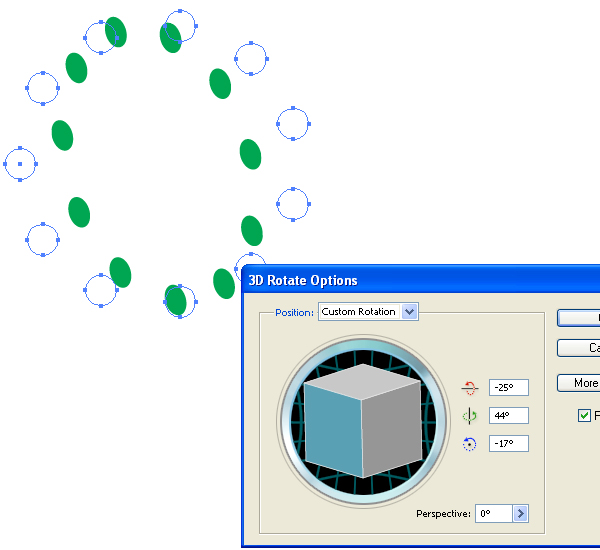The height and width of the screenshot is (550, 600).
Task: Open the Perspective slider popup arrow
Action: pos(520,513)
